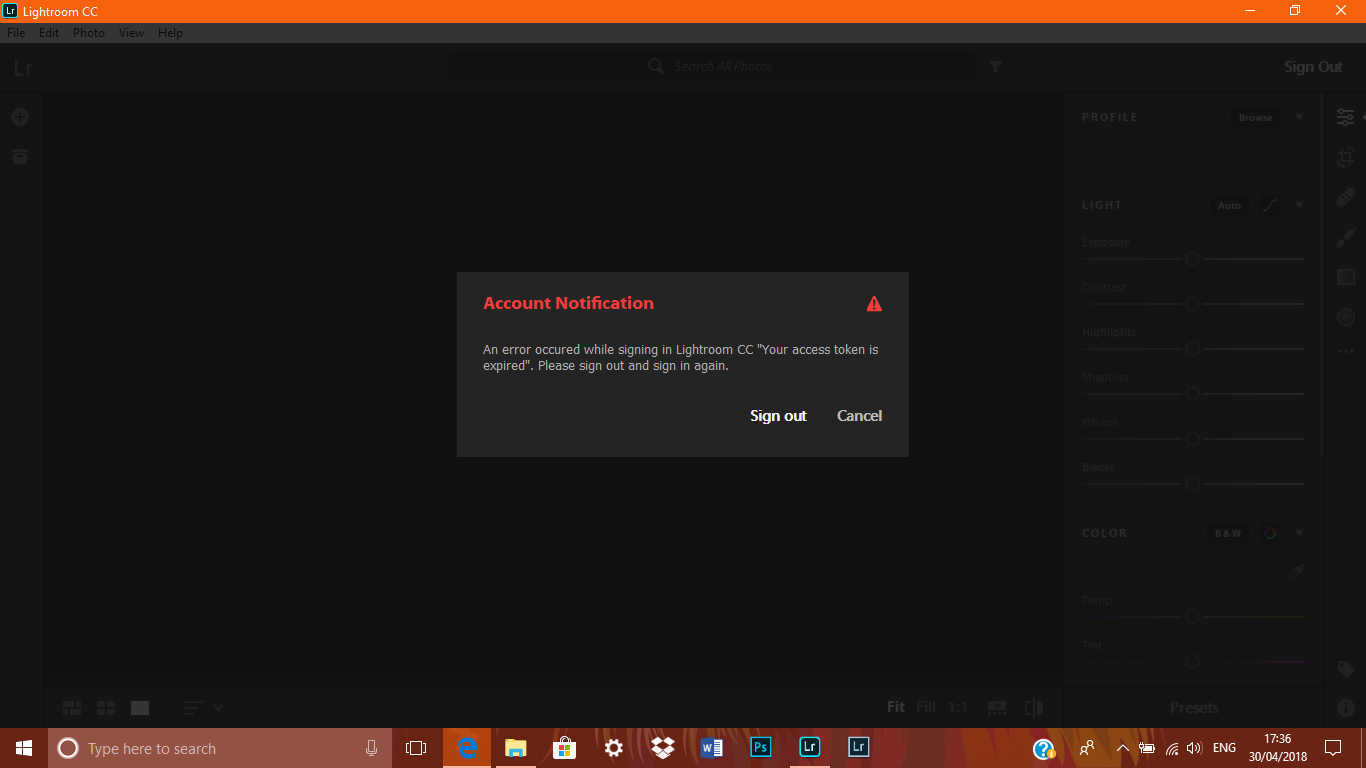
Task: Toggle the Tone Curve button
Action: [x=1270, y=205]
